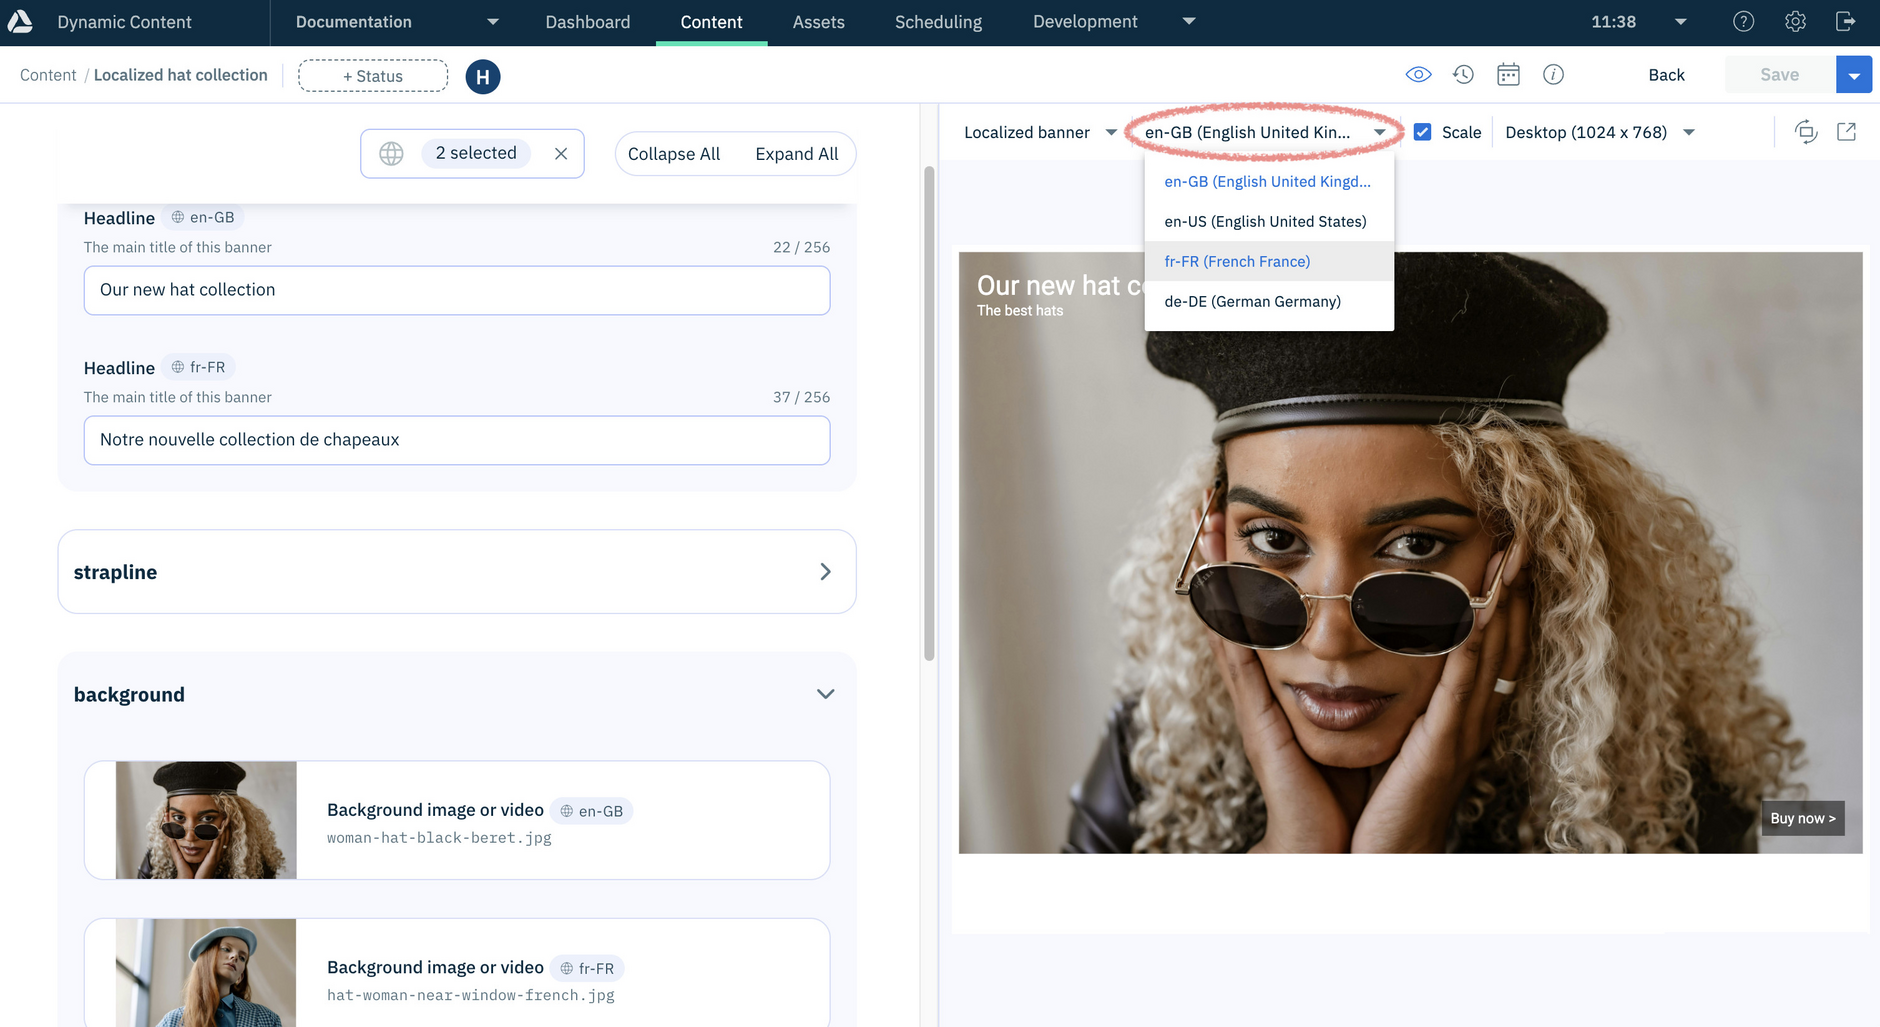Open visualization in new window icon
Image resolution: width=1880 pixels, height=1027 pixels.
[x=1847, y=132]
